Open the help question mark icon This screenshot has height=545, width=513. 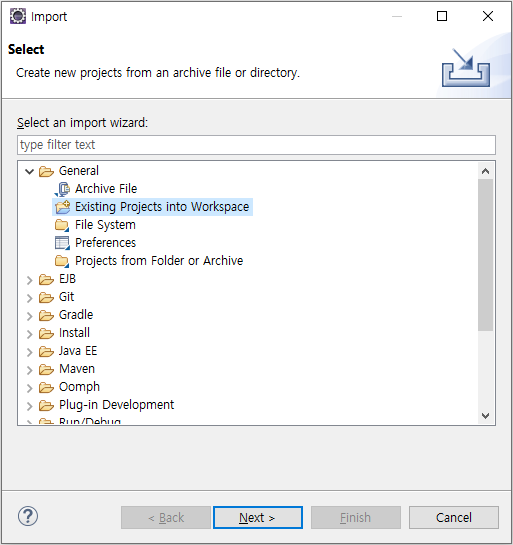[28, 516]
